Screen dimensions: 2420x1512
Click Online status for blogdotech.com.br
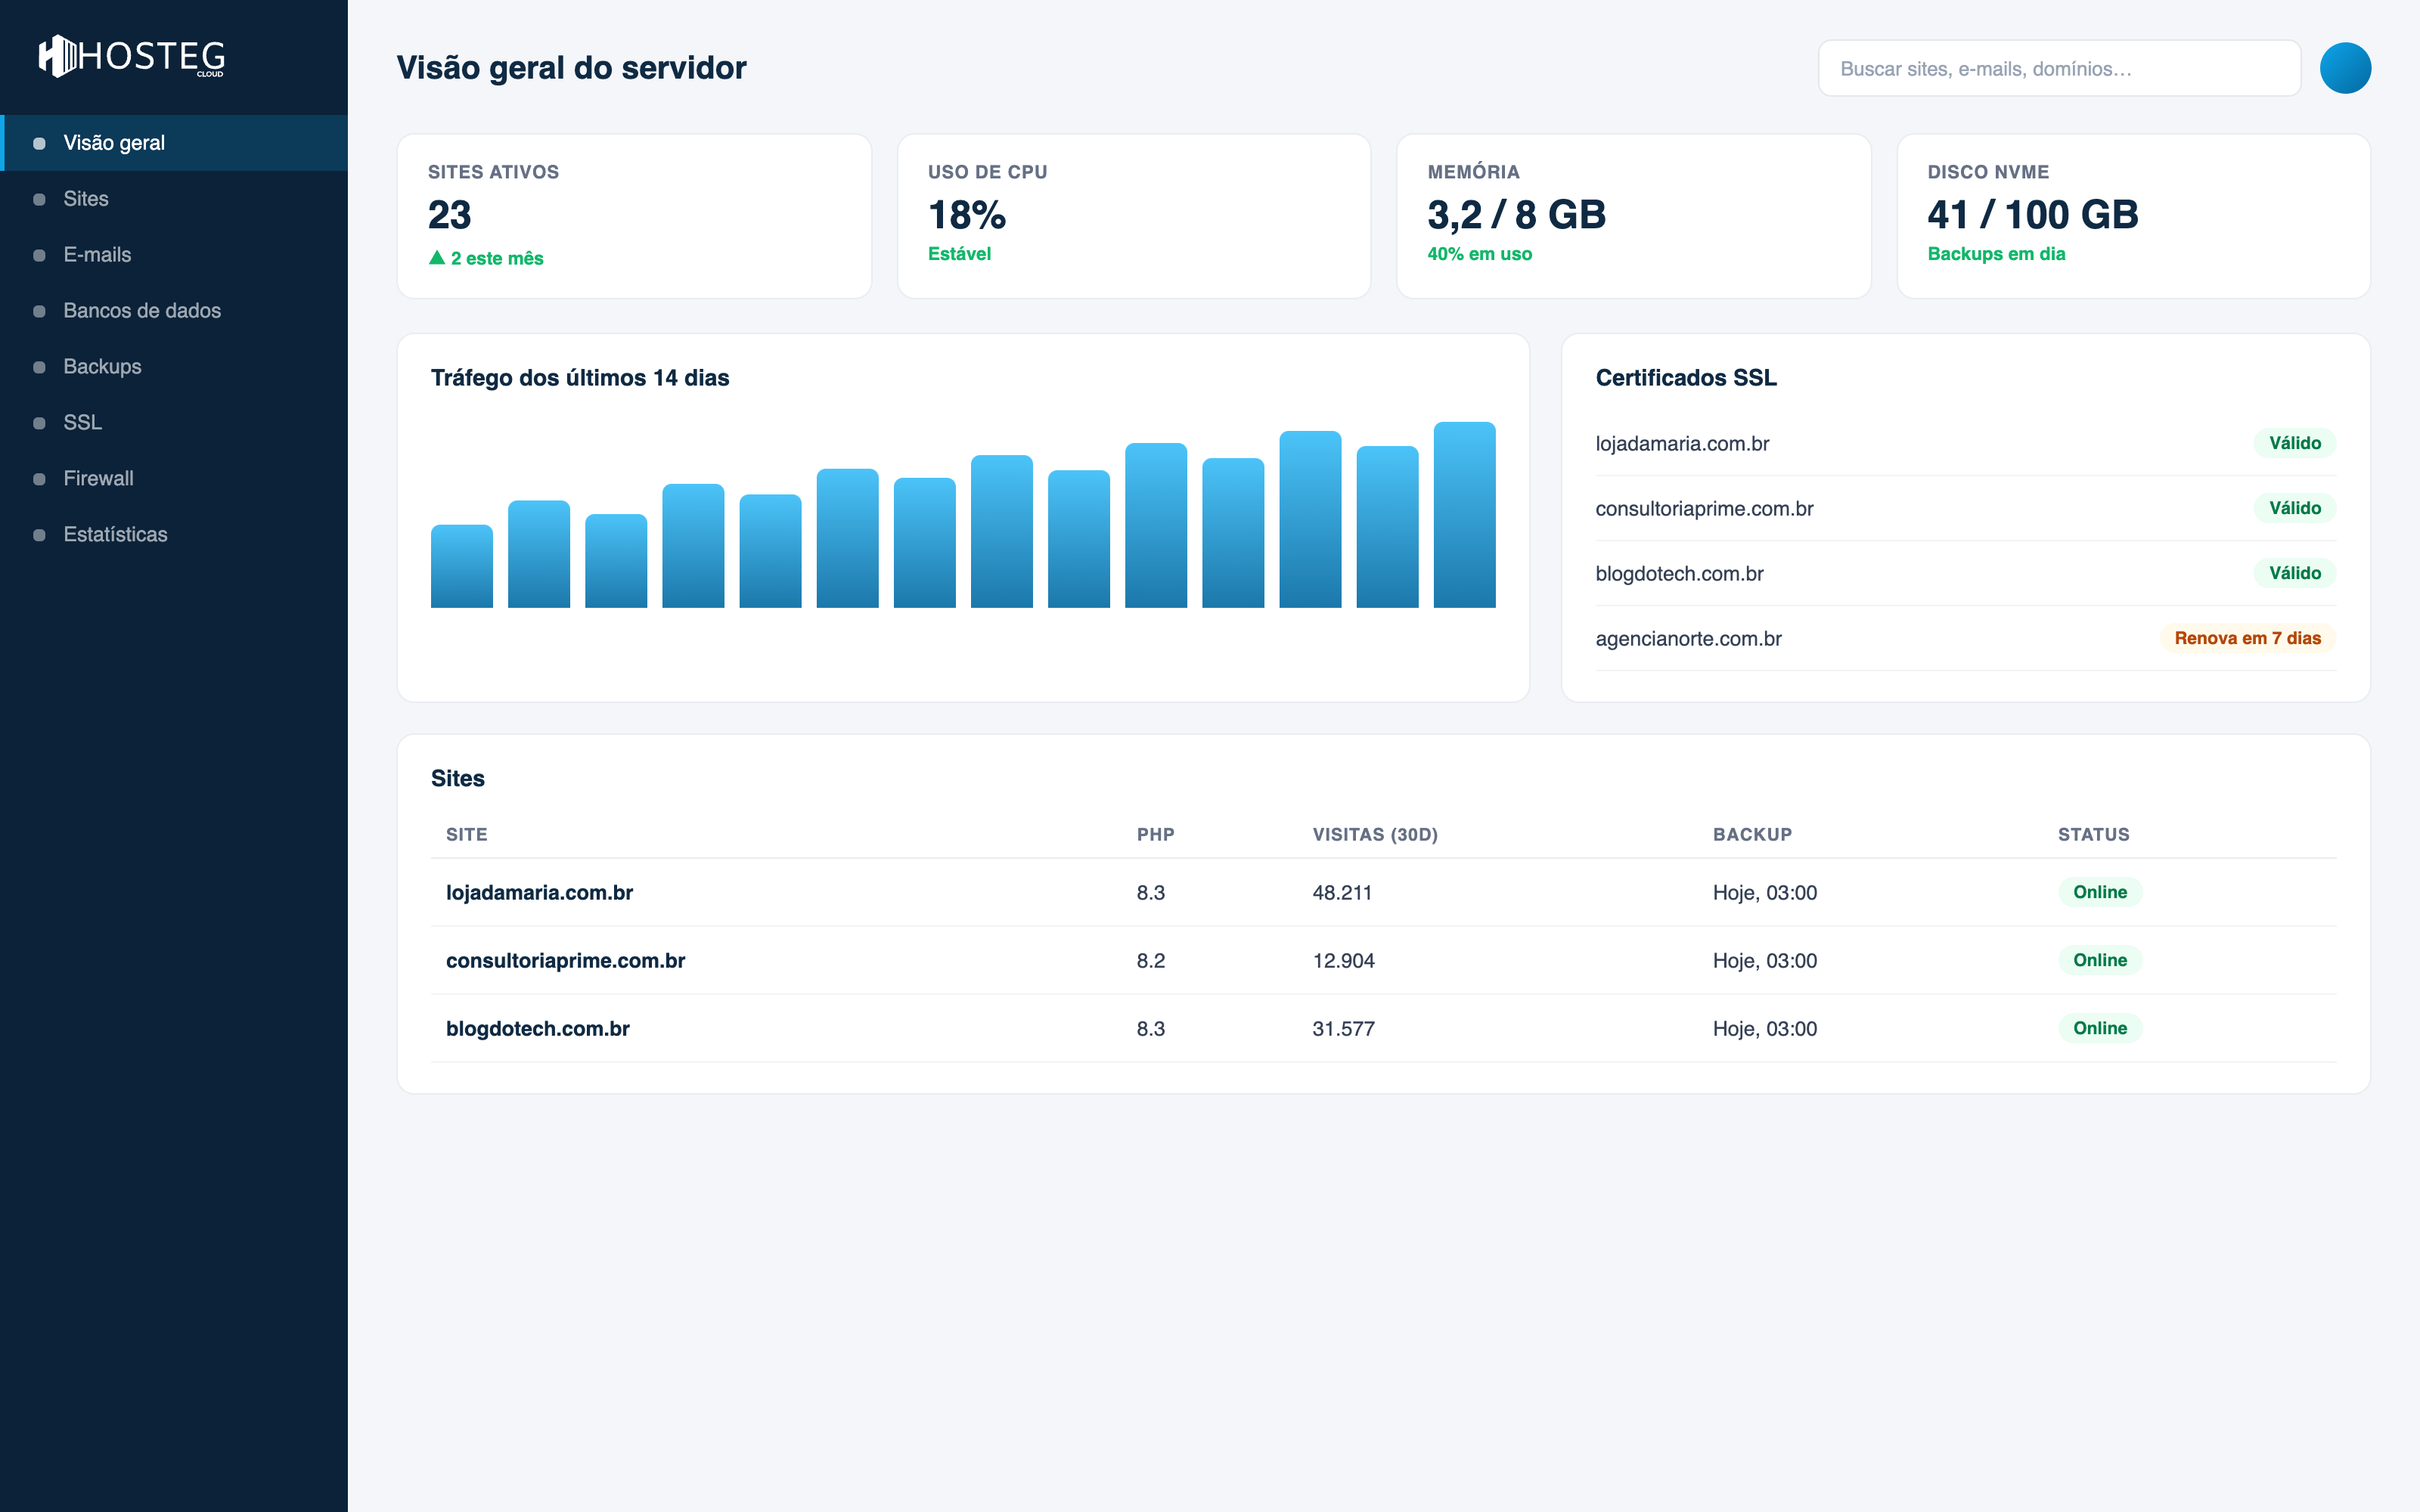tap(2099, 1028)
